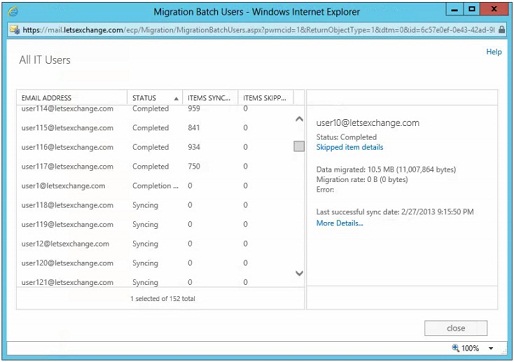
Task: Click the '1 selected of 152 total' text
Action: 163,299
